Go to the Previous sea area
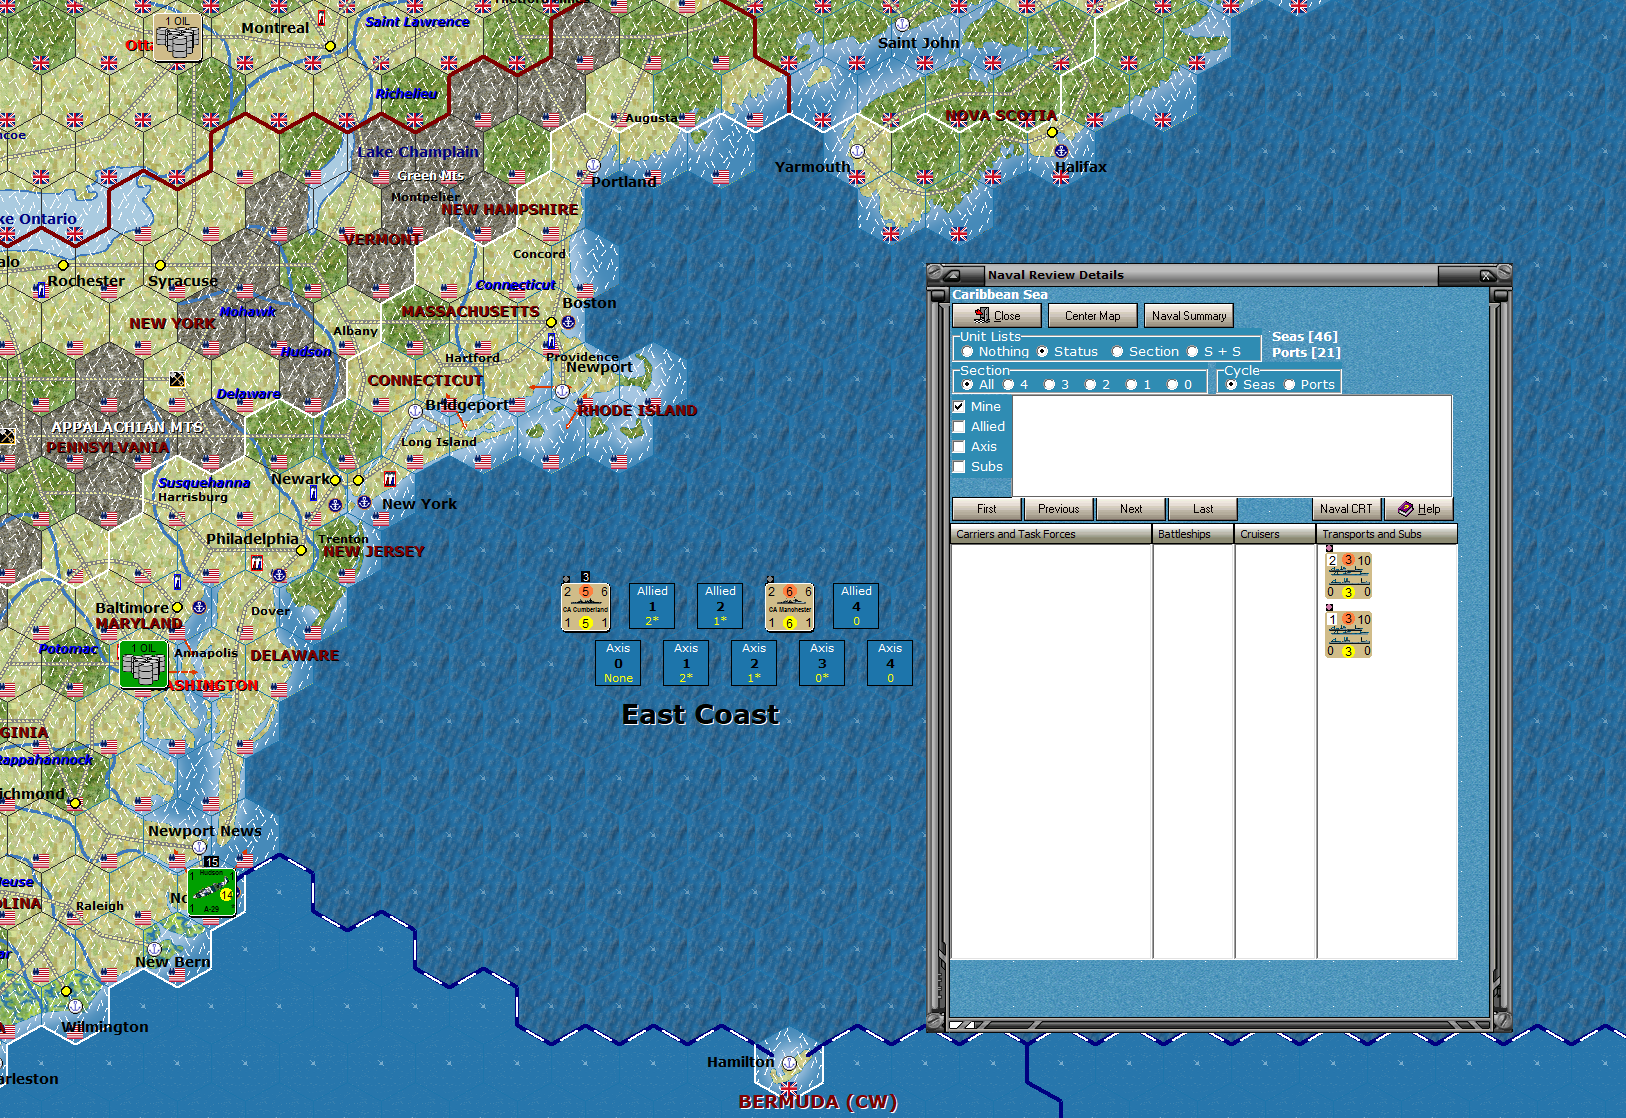Viewport: 1626px width, 1118px height. click(1059, 509)
